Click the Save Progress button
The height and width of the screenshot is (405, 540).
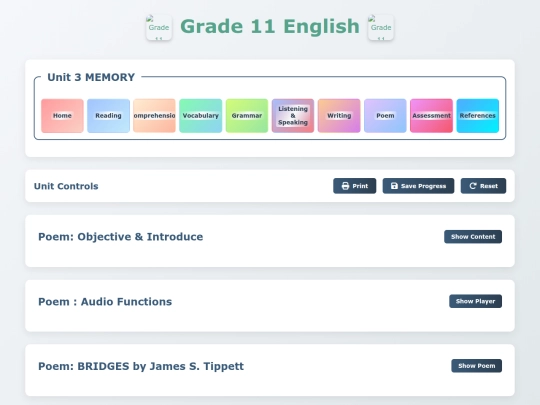click(x=418, y=186)
